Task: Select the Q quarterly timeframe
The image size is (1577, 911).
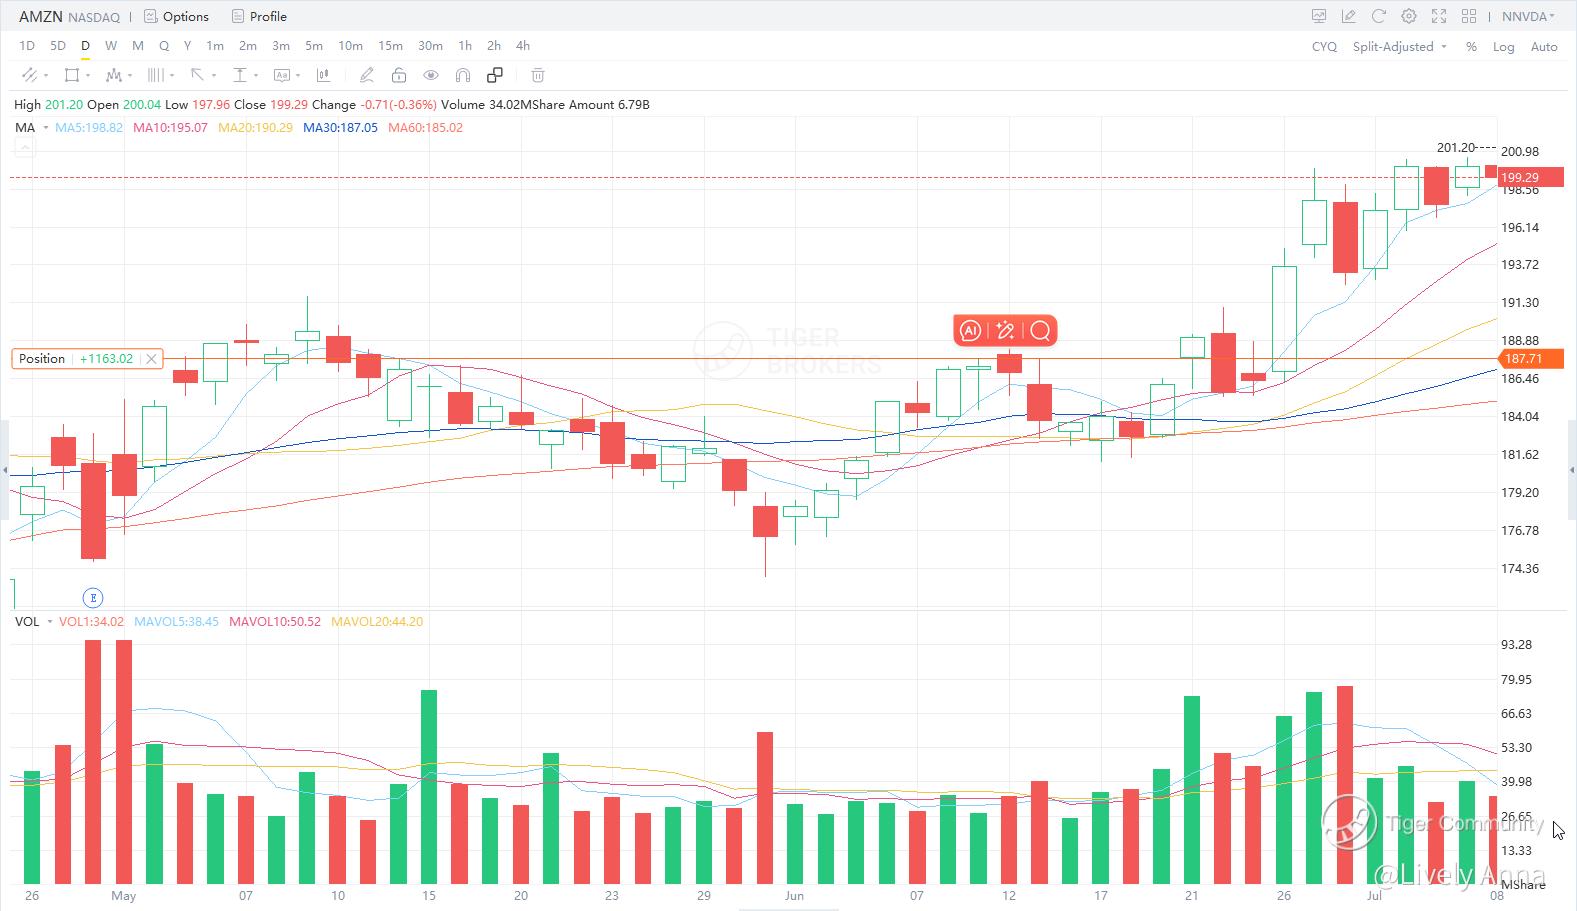Action: 164,46
